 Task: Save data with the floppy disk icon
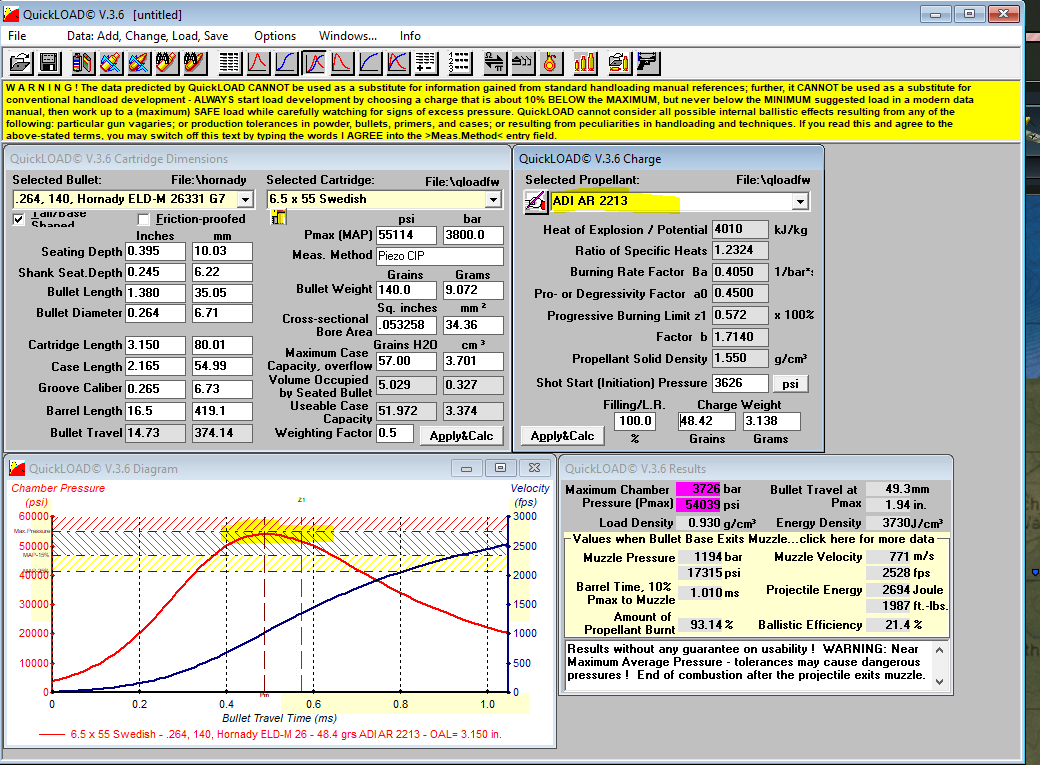pos(49,63)
